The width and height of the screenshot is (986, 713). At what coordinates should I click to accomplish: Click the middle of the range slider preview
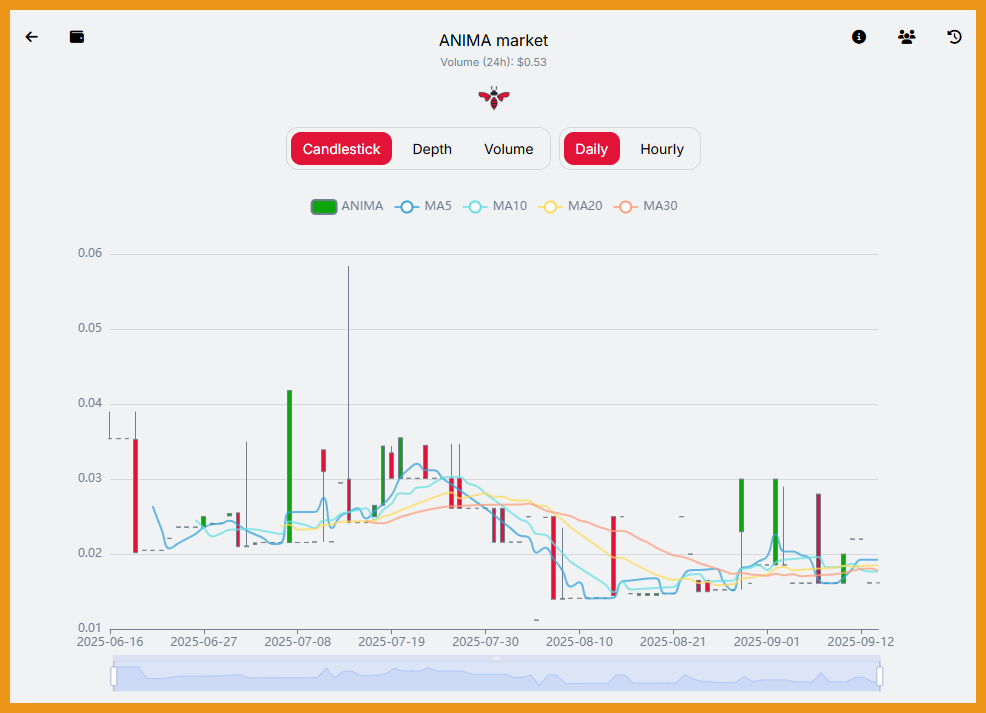click(497, 677)
